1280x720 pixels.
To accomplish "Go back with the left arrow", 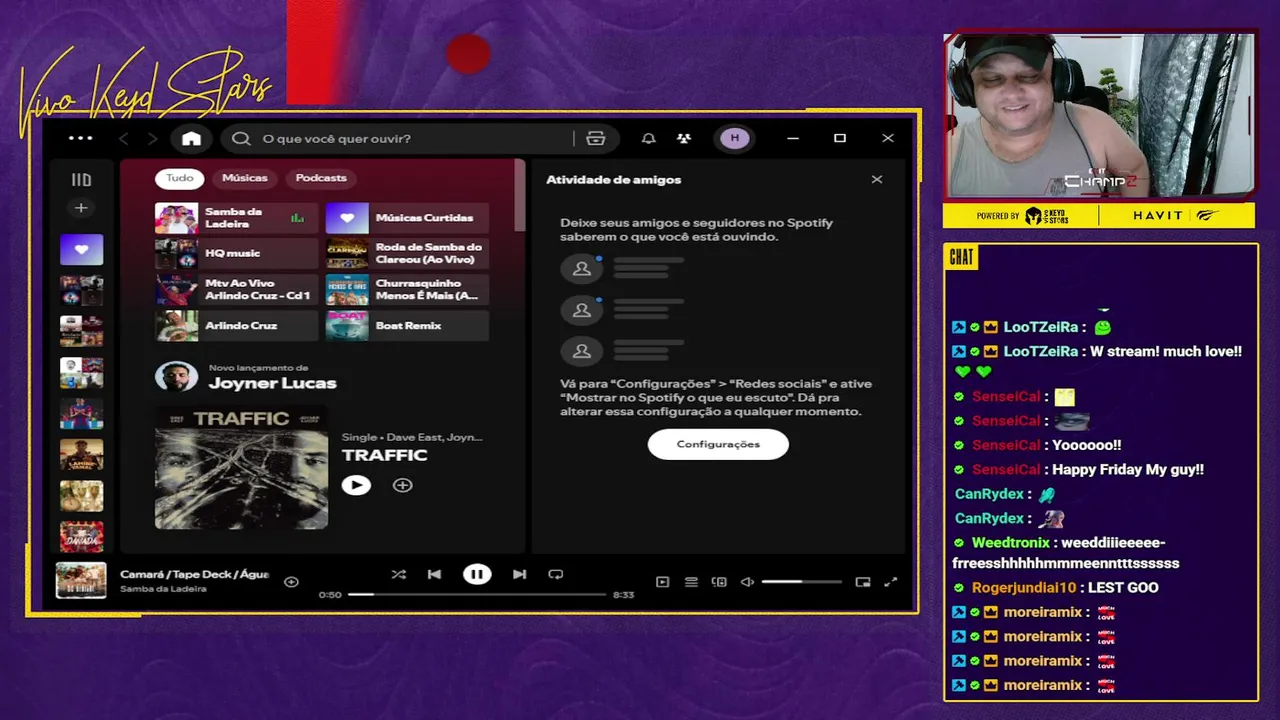I will (x=124, y=138).
